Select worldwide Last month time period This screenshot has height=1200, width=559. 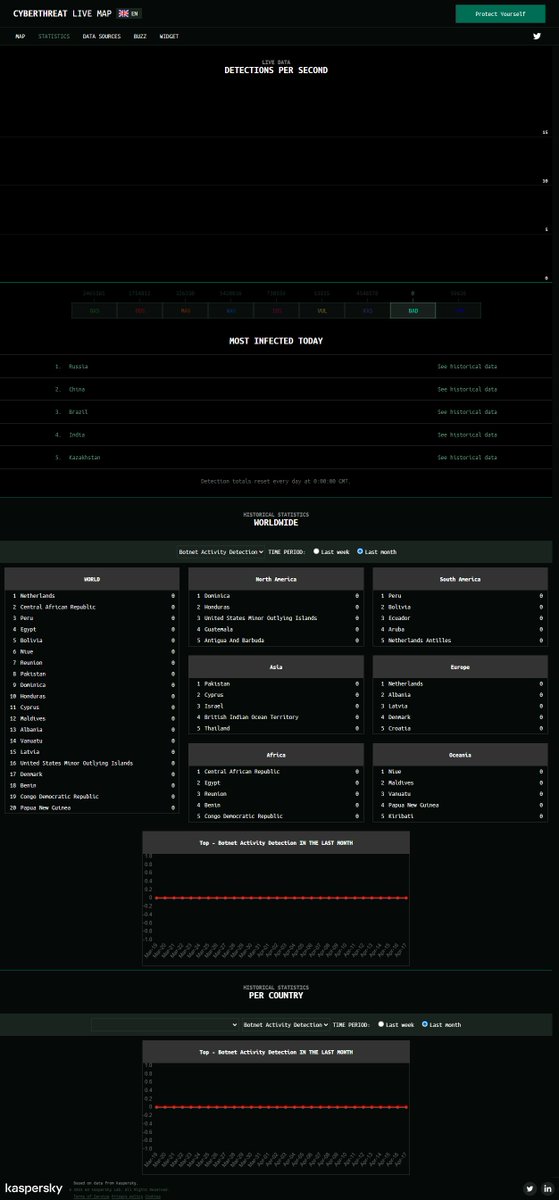coord(360,551)
